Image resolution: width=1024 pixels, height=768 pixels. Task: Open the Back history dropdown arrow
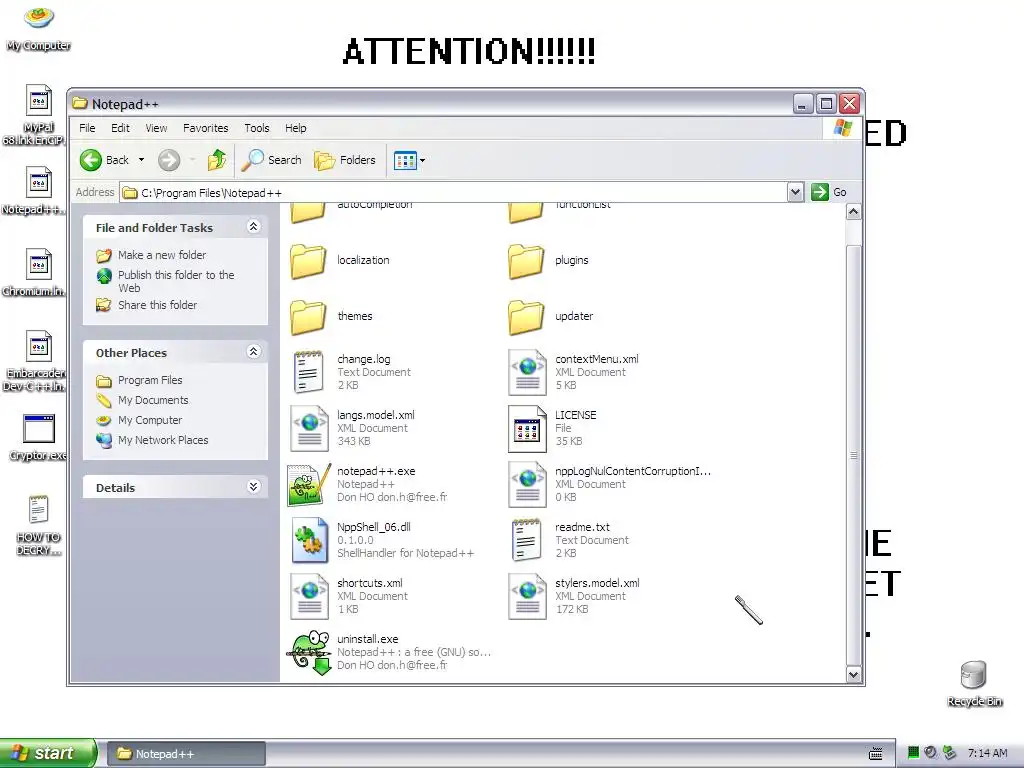click(142, 160)
